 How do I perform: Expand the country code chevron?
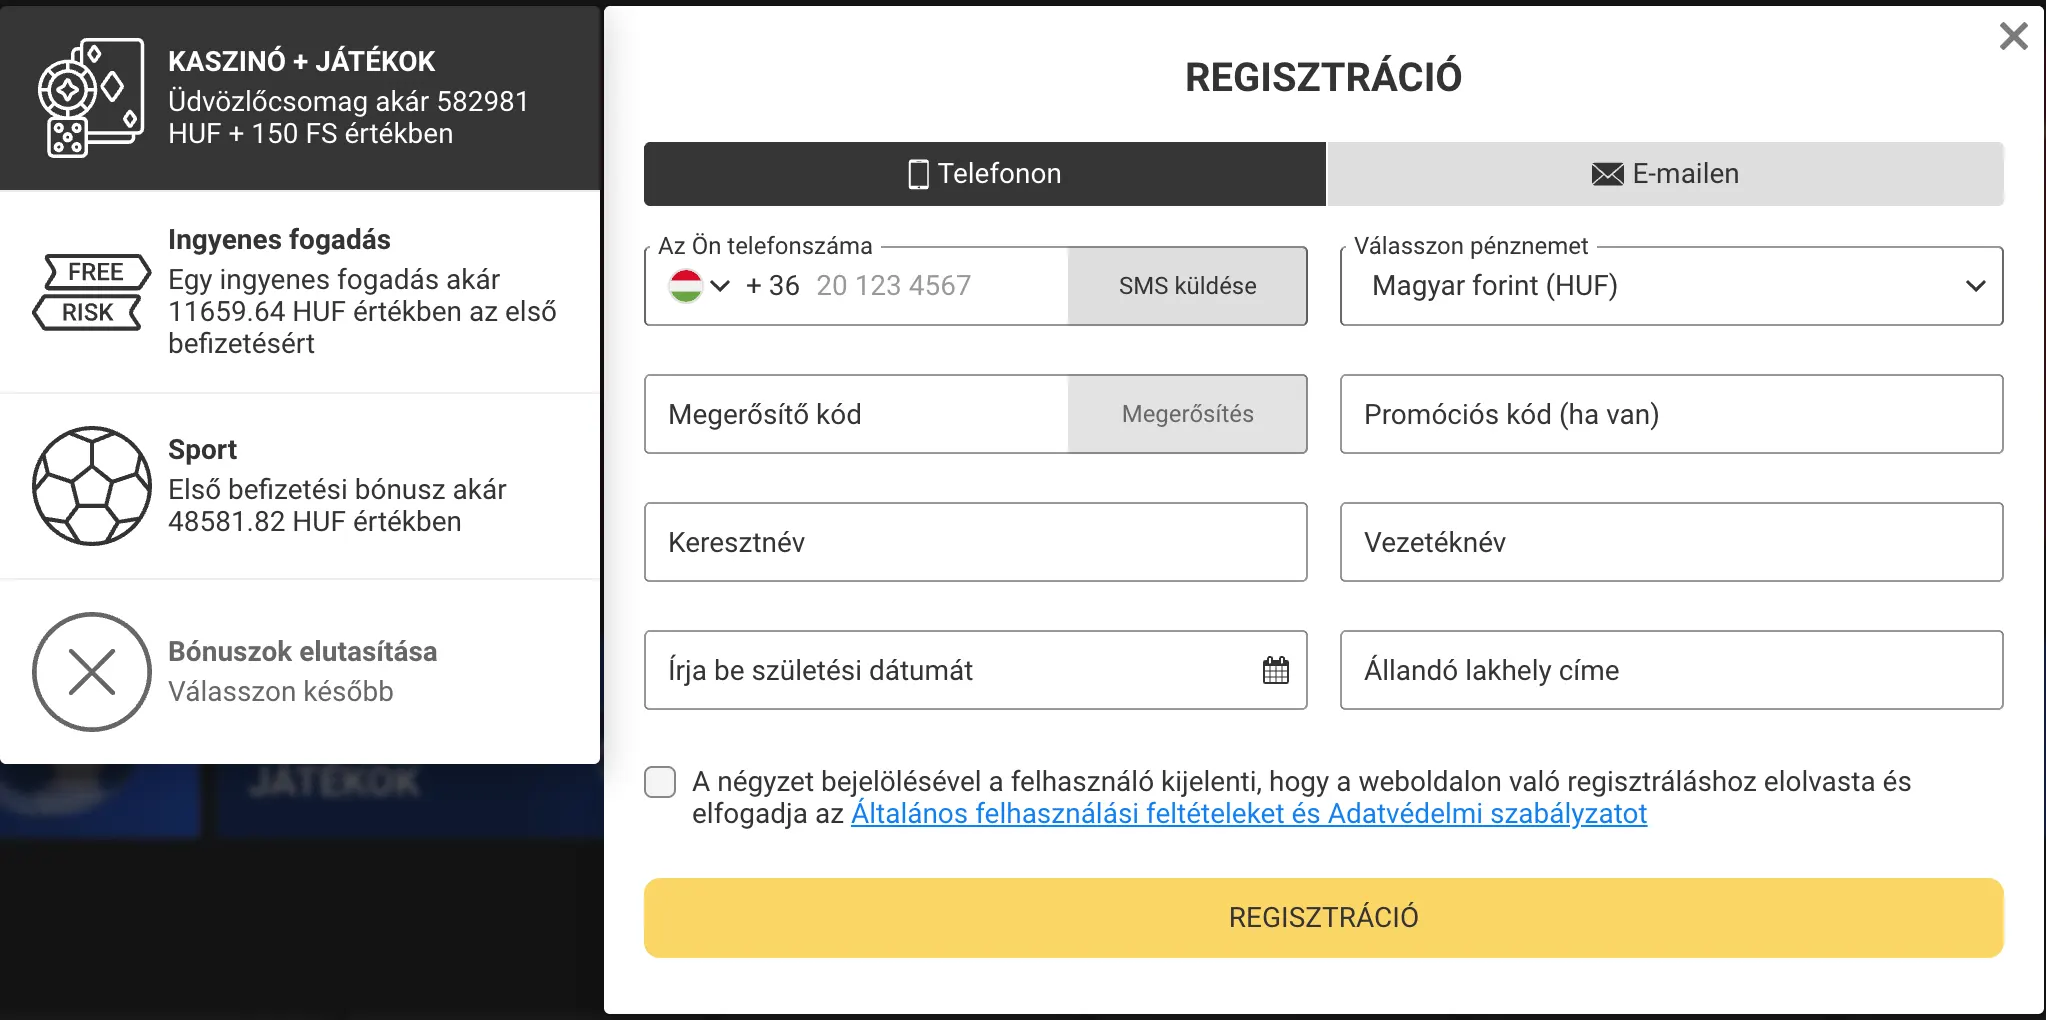click(722, 287)
